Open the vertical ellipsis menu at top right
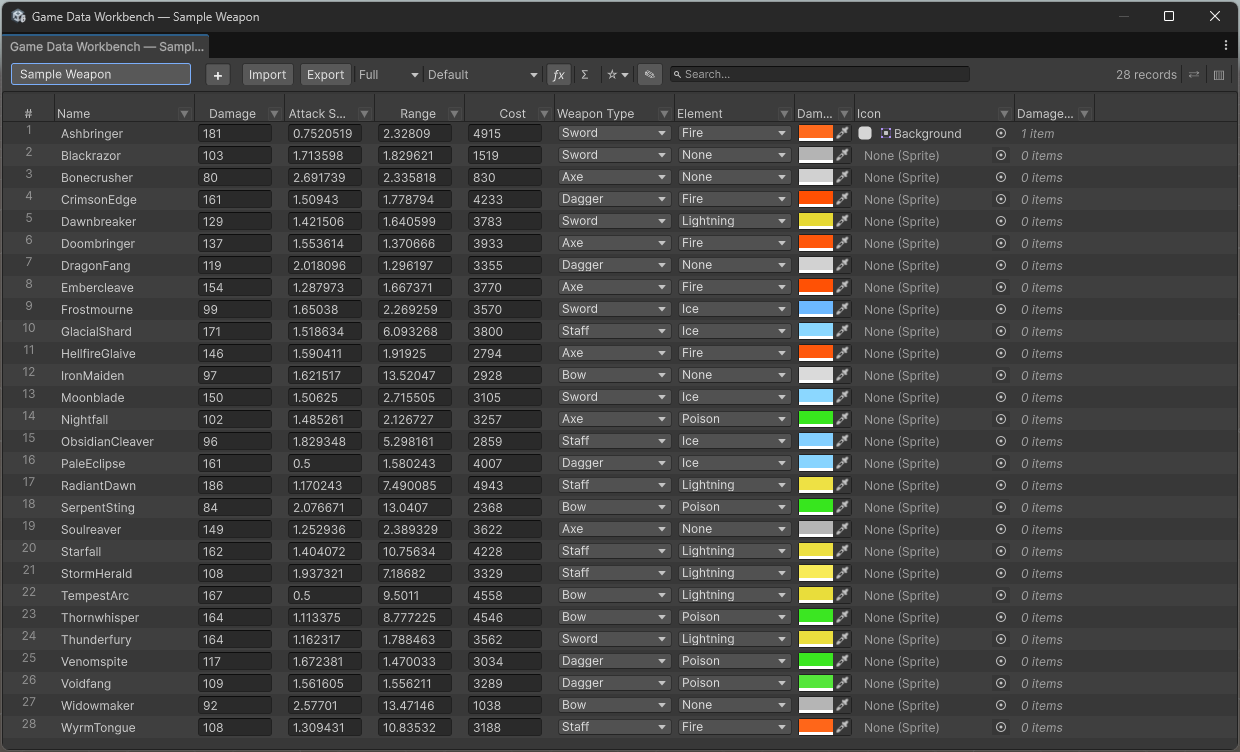Viewport: 1240px width, 752px height. tap(1225, 46)
